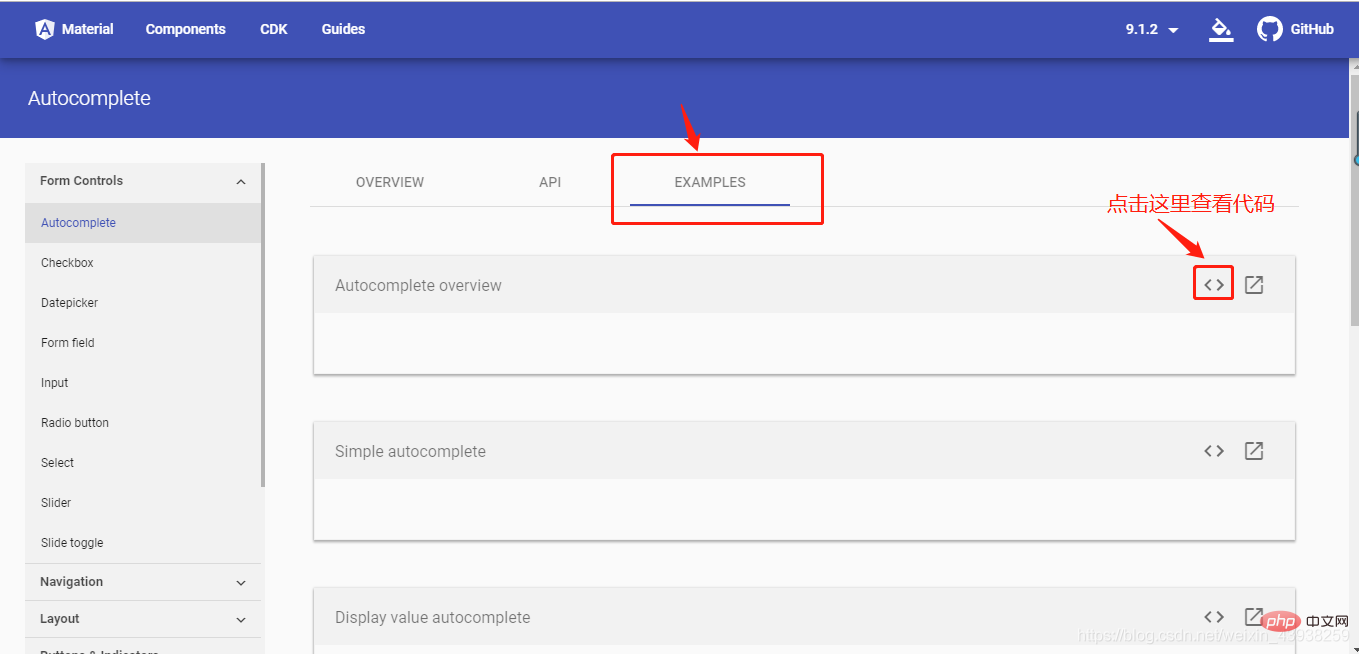Open the GitHub link text

coord(1312,29)
